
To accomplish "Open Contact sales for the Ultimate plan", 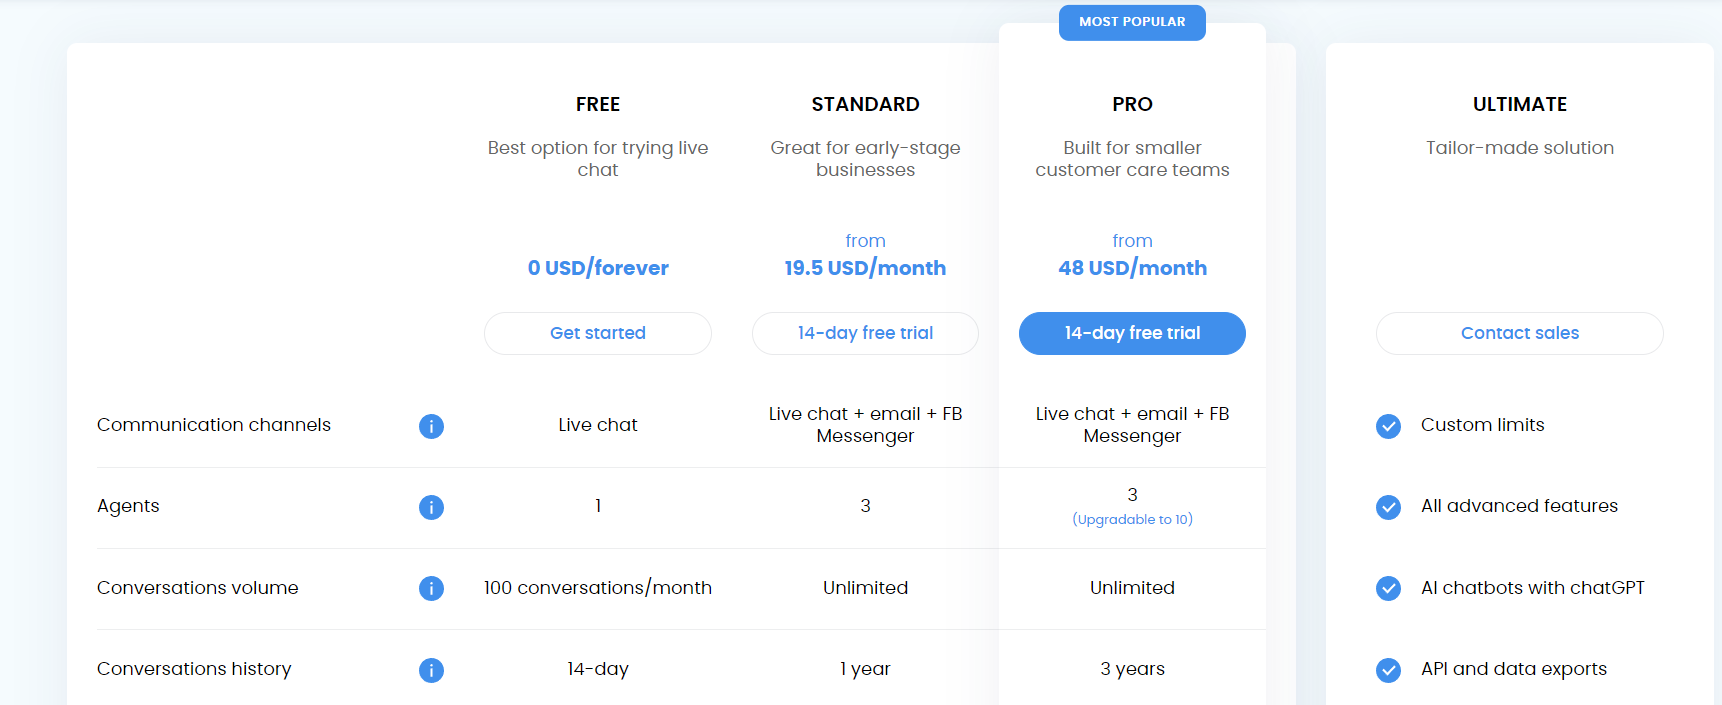I will 1519,333.
